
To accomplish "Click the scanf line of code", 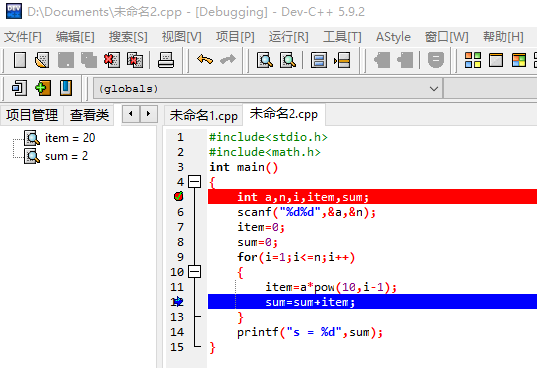I will tap(307, 212).
